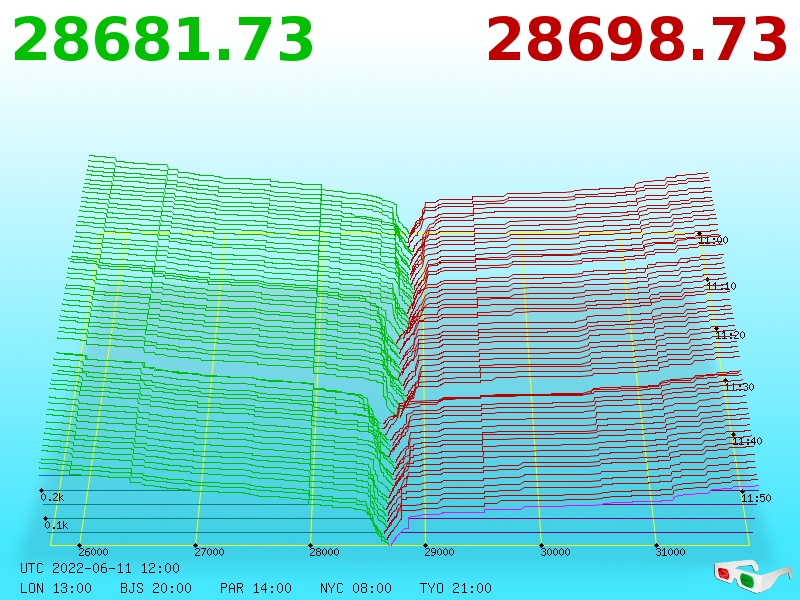Click the 0.1k volume axis label

coord(57,525)
